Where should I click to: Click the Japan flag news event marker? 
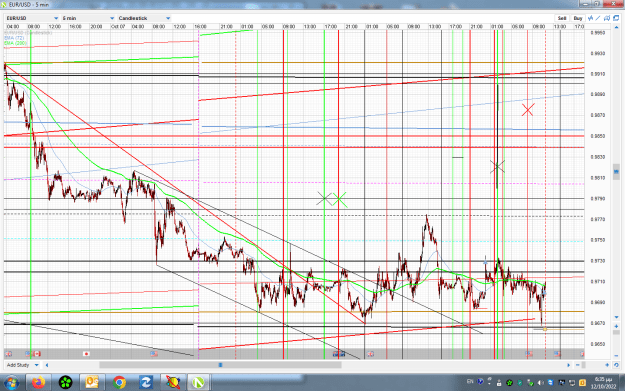86,354
